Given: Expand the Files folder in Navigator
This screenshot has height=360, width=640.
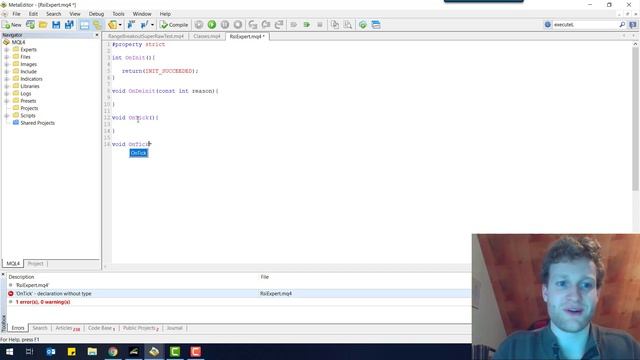Looking at the screenshot, I should [x=7, y=57].
